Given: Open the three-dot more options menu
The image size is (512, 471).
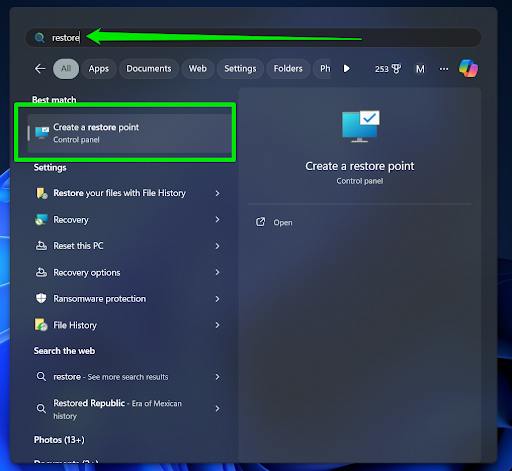Looking at the screenshot, I should (444, 69).
